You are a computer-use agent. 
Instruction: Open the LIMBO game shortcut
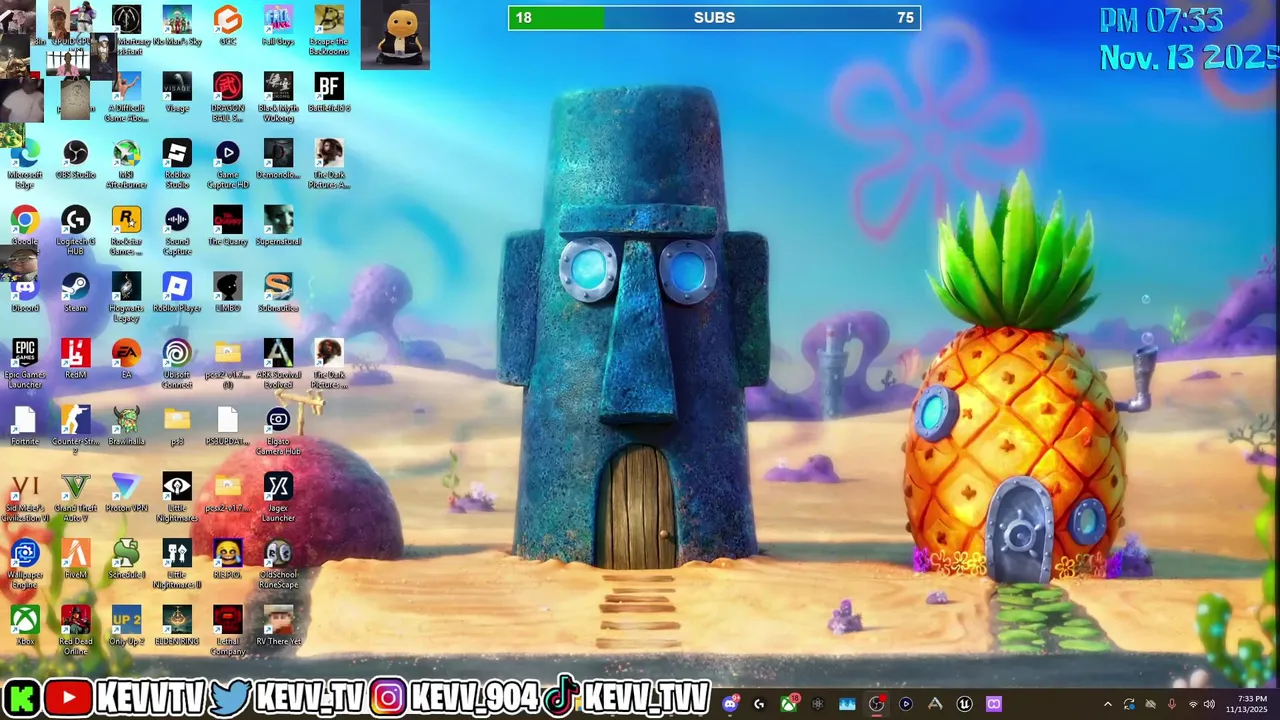click(x=228, y=294)
